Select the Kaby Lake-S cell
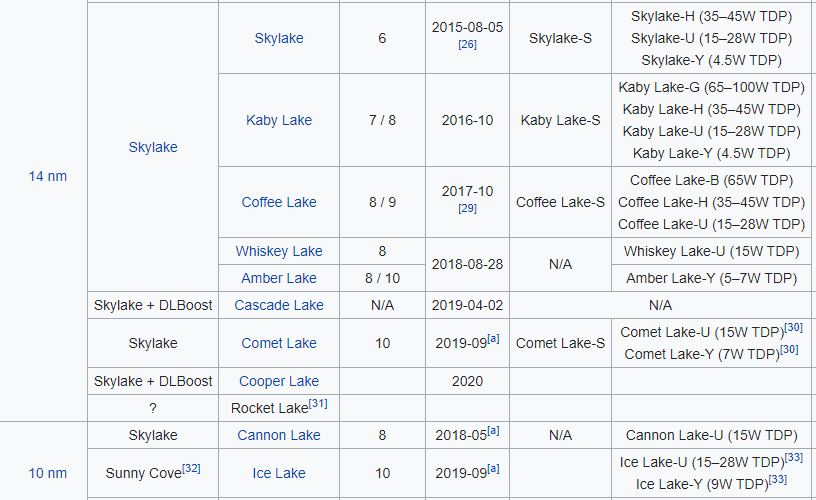The height and width of the screenshot is (500, 816). pyautogui.click(x=560, y=120)
